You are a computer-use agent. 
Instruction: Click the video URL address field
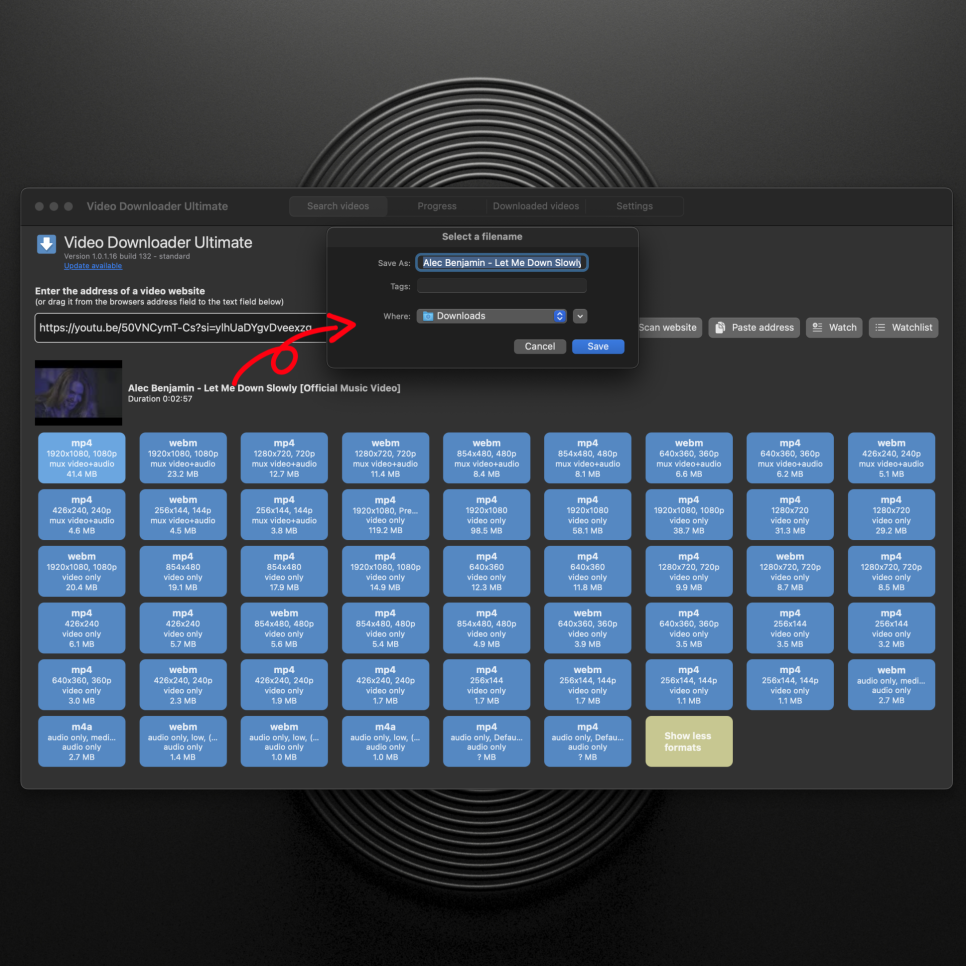click(x=181, y=328)
